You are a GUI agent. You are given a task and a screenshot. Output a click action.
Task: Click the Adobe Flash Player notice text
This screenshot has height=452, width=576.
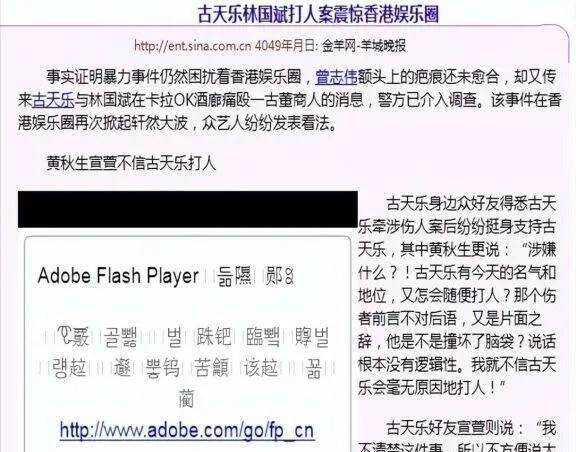coord(118,276)
